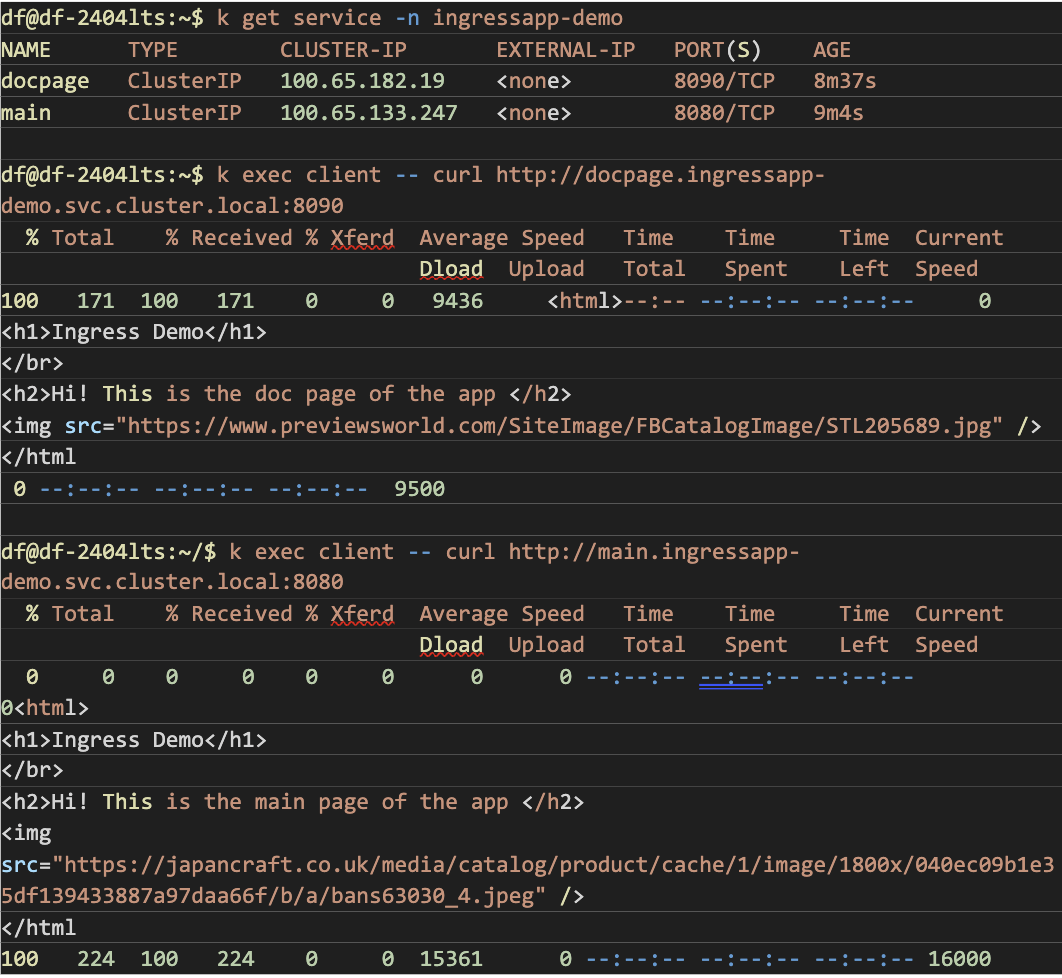Click the cluster IP 100.65.182.19
1062x978 pixels.
(x=362, y=81)
